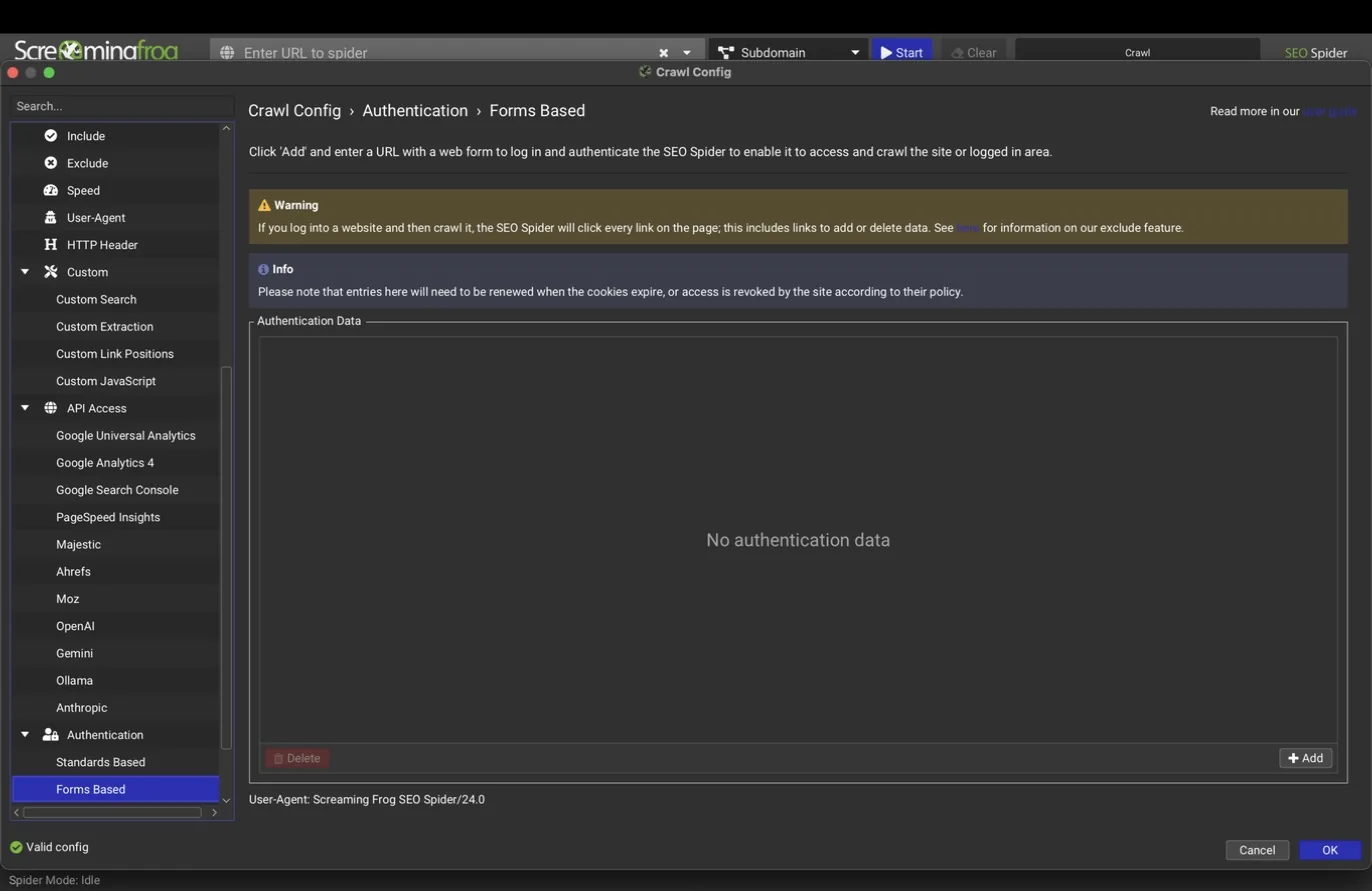The width and height of the screenshot is (1372, 891).
Task: Click horizontal scroll left arrow in sidebar
Action: [x=16, y=812]
